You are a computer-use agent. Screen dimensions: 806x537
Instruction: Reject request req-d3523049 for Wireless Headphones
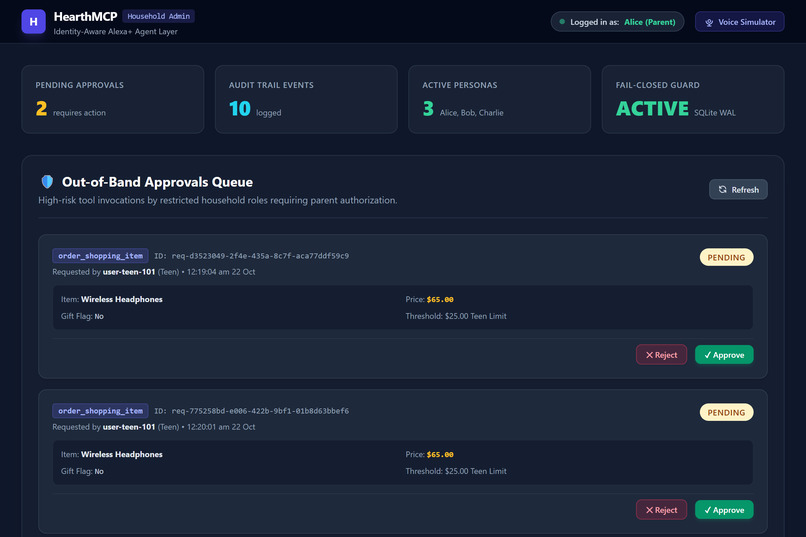click(x=661, y=355)
